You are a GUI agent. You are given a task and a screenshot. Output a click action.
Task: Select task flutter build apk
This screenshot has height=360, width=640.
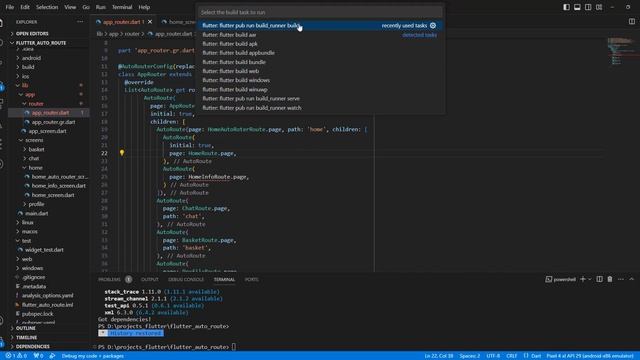coord(320,44)
